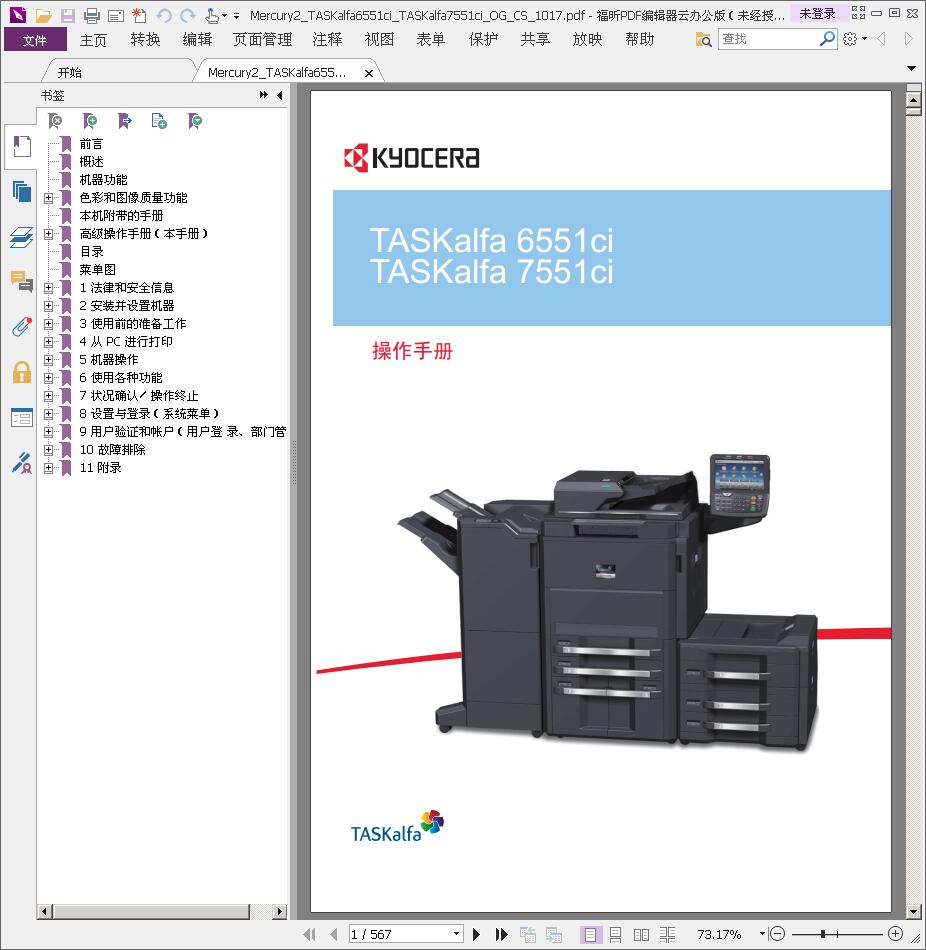The width and height of the screenshot is (926, 950).
Task: Click the bookmarks panel horizontal scrollbar
Action: click(152, 911)
